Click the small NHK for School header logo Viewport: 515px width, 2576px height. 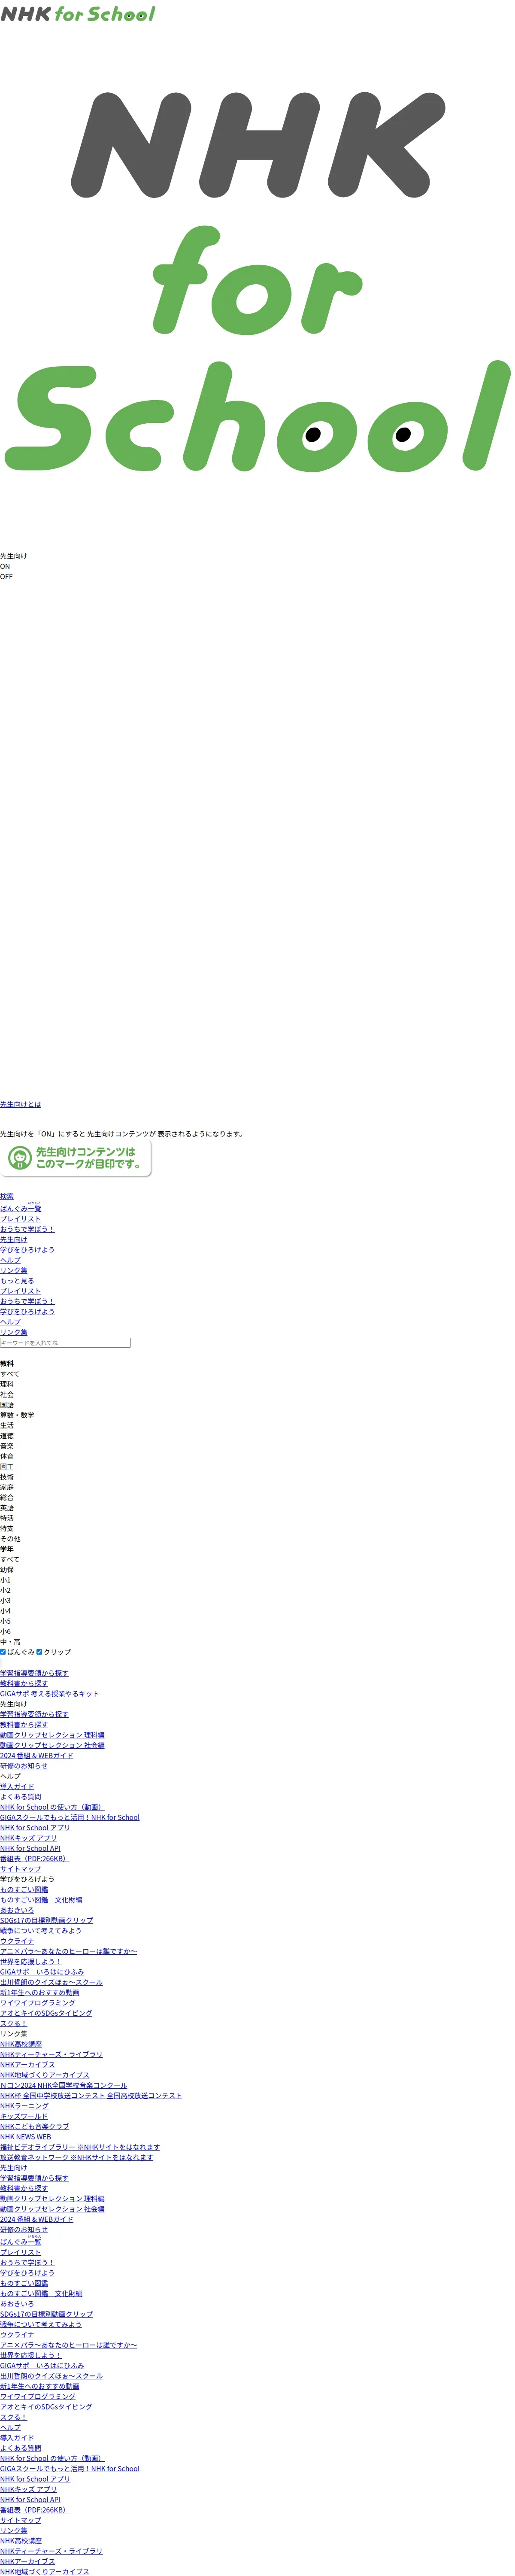click(78, 14)
